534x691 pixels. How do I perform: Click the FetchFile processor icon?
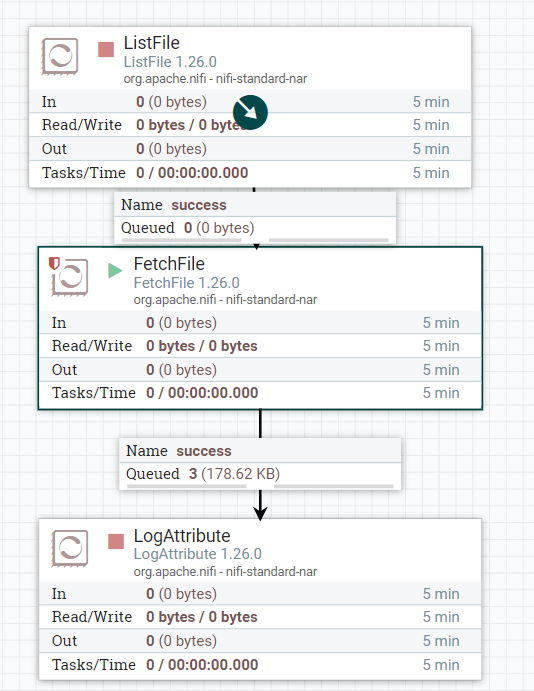[70, 277]
